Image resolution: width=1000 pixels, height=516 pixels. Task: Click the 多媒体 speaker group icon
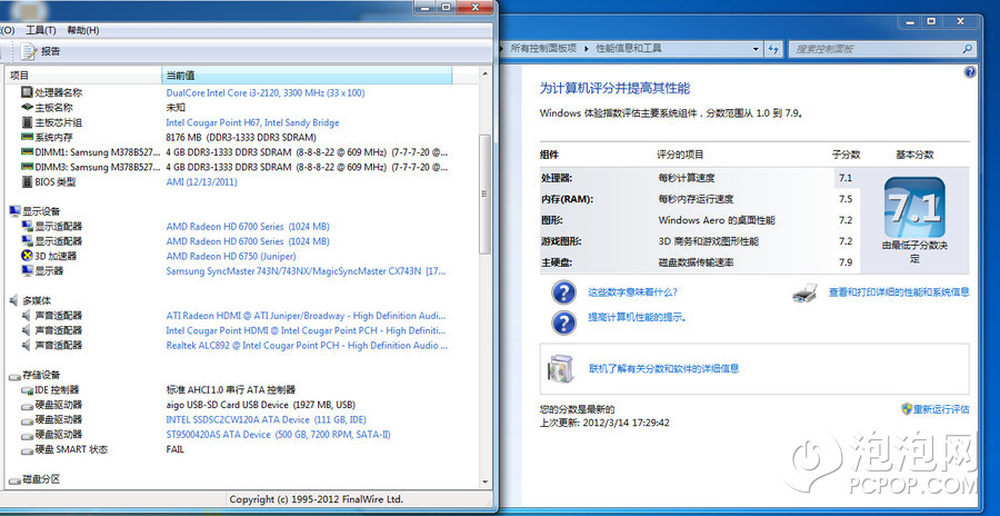[x=15, y=300]
